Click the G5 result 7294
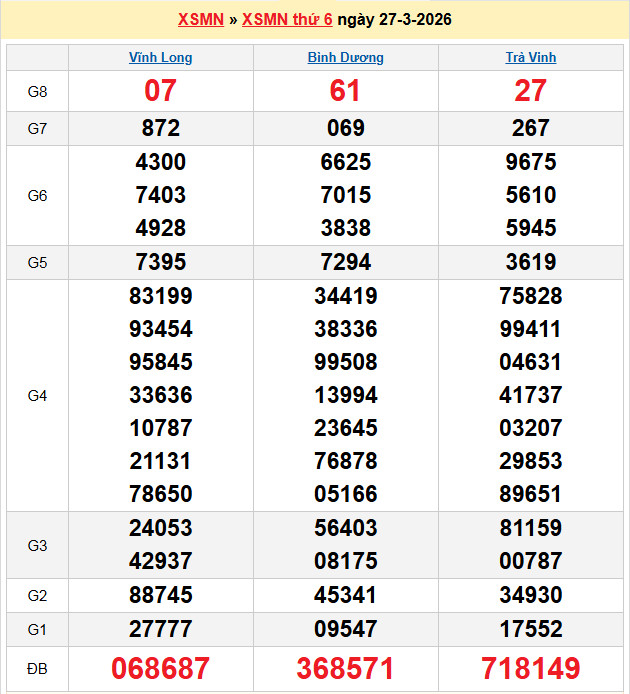 345,262
